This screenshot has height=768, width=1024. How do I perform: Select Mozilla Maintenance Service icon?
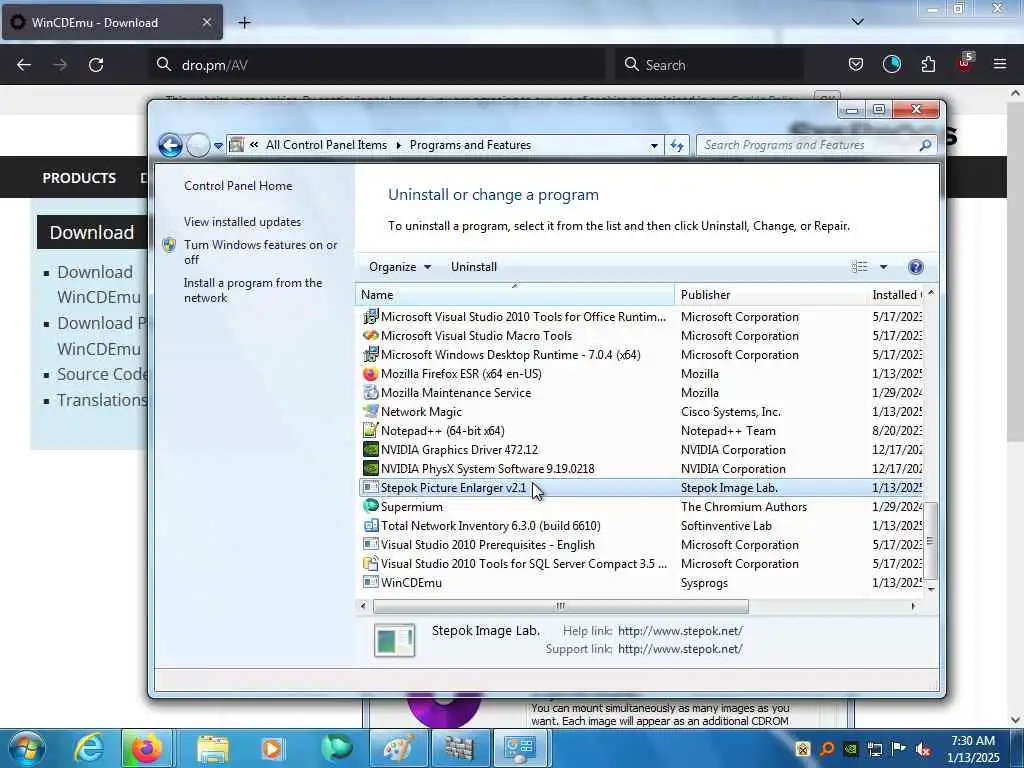(x=370, y=392)
